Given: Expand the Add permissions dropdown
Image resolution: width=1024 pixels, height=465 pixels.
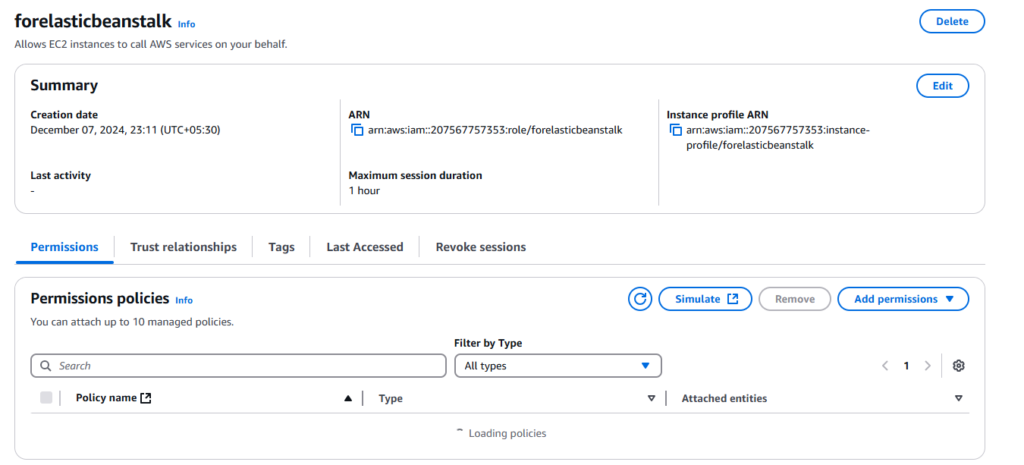Looking at the screenshot, I should click(x=903, y=299).
